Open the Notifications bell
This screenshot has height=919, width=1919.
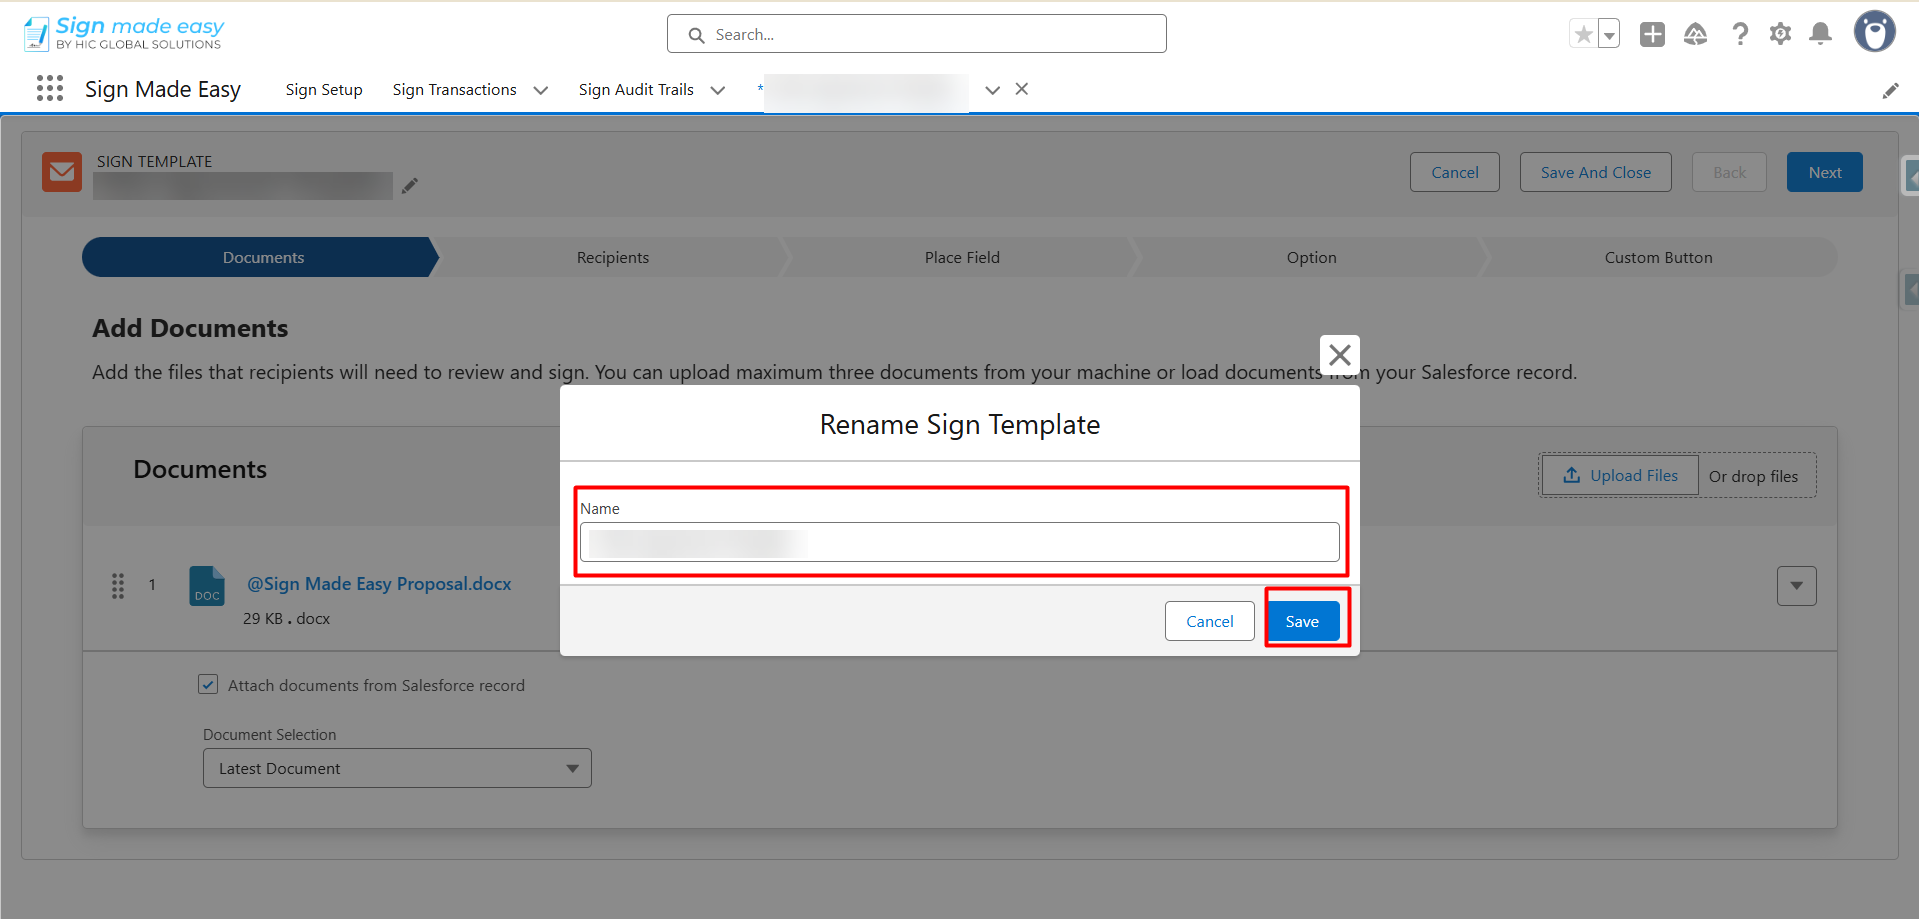pyautogui.click(x=1821, y=35)
